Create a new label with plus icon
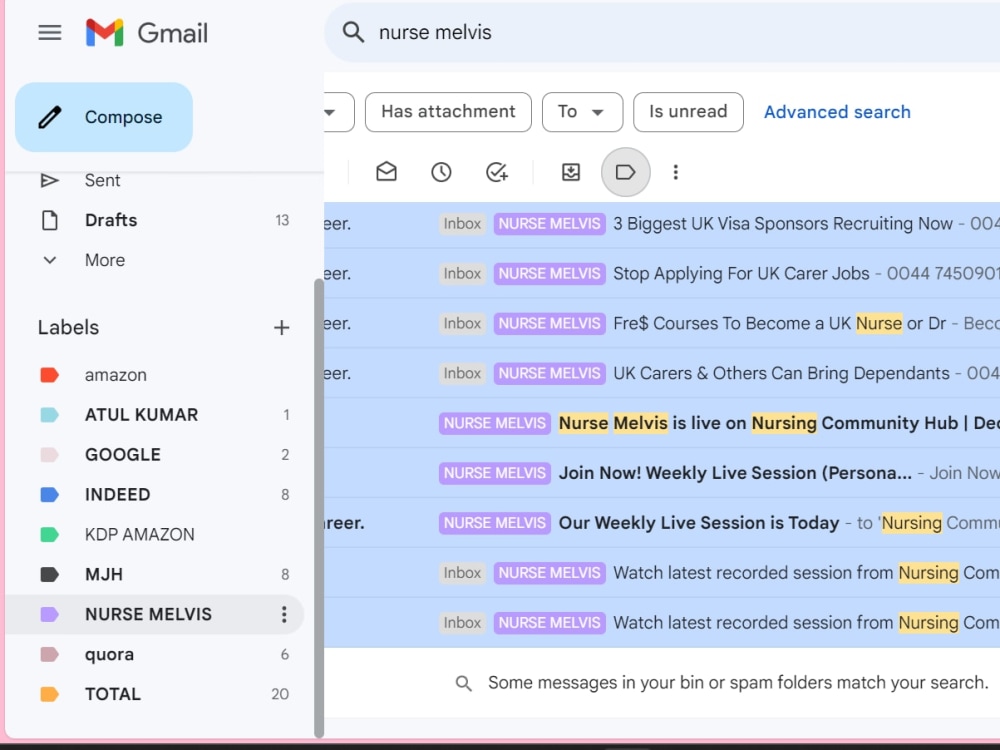Viewport: 1000px width, 750px height. coord(281,328)
